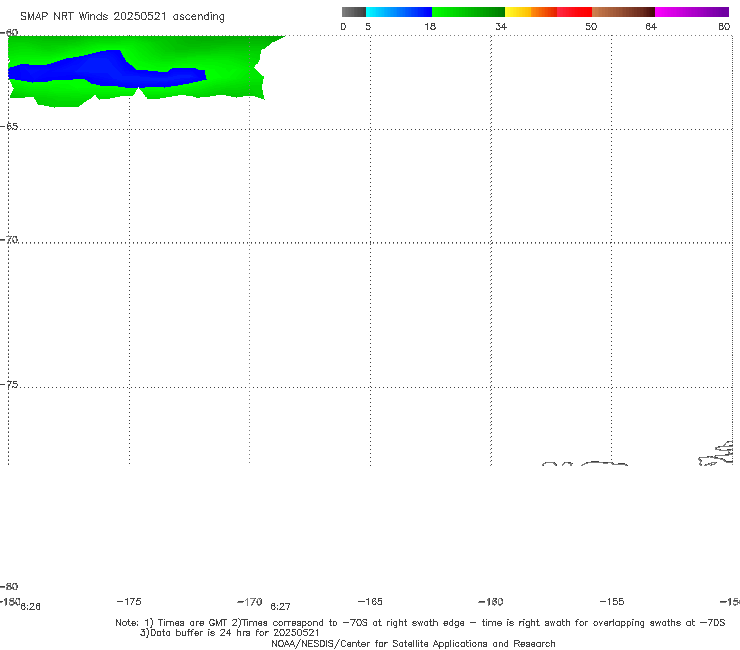
Task: Click the latitude label '-65'
Action: tap(9, 127)
